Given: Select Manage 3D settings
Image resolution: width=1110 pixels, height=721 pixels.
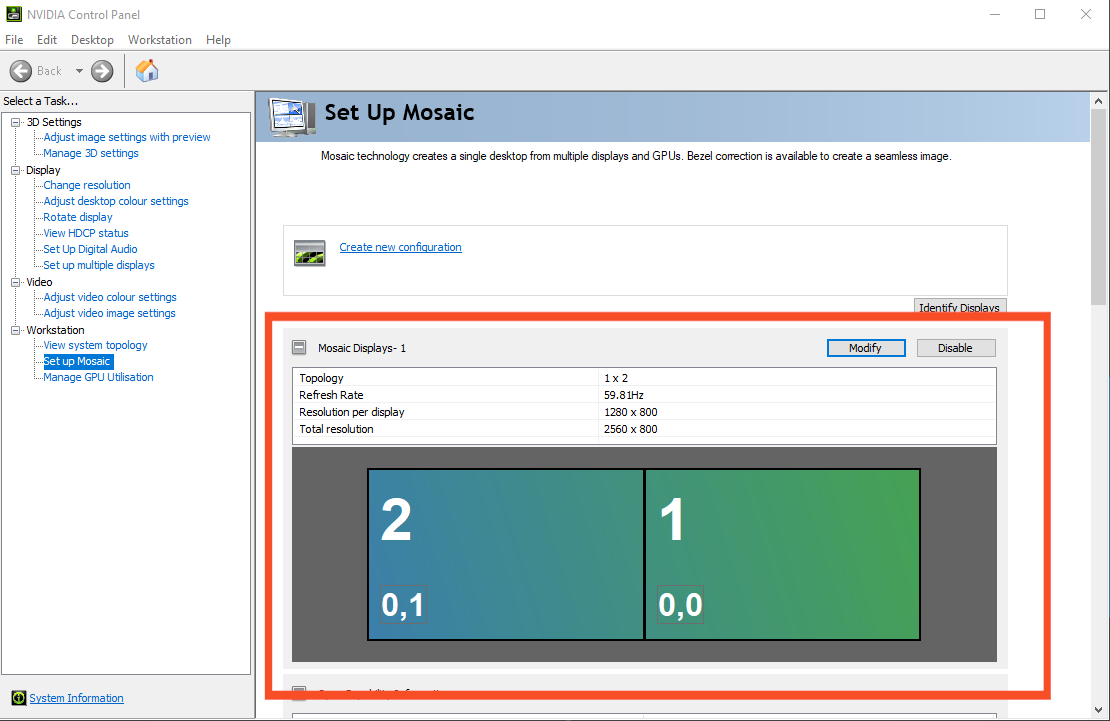Looking at the screenshot, I should click(x=91, y=153).
